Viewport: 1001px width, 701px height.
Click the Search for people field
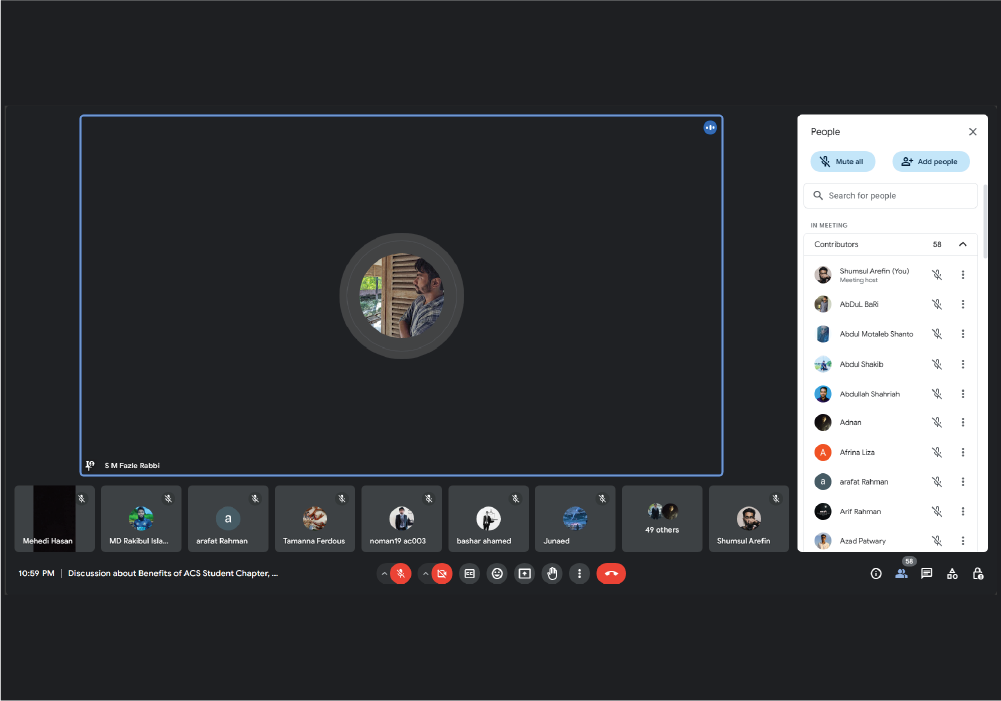click(x=890, y=196)
